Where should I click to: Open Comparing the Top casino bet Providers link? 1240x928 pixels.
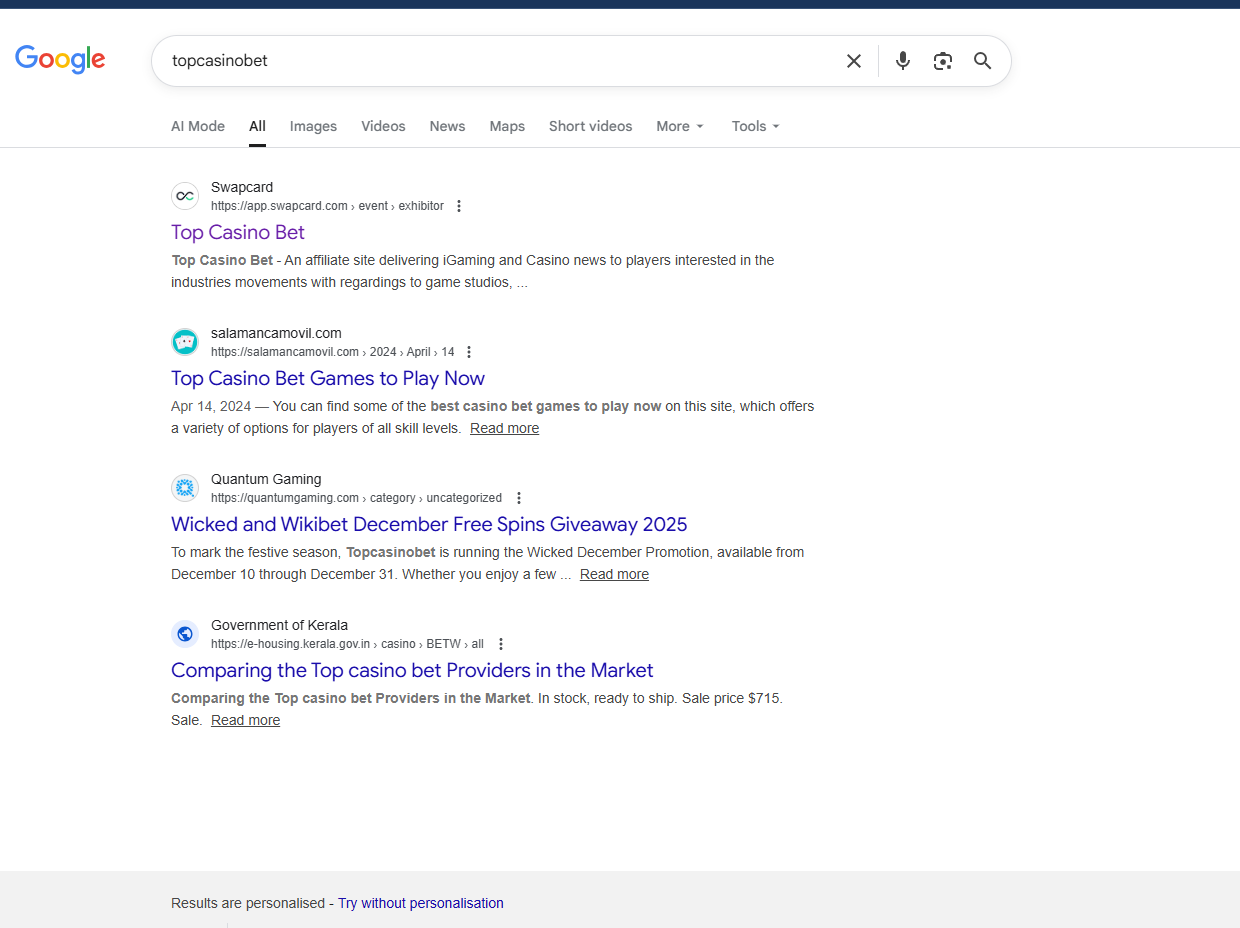[412, 670]
